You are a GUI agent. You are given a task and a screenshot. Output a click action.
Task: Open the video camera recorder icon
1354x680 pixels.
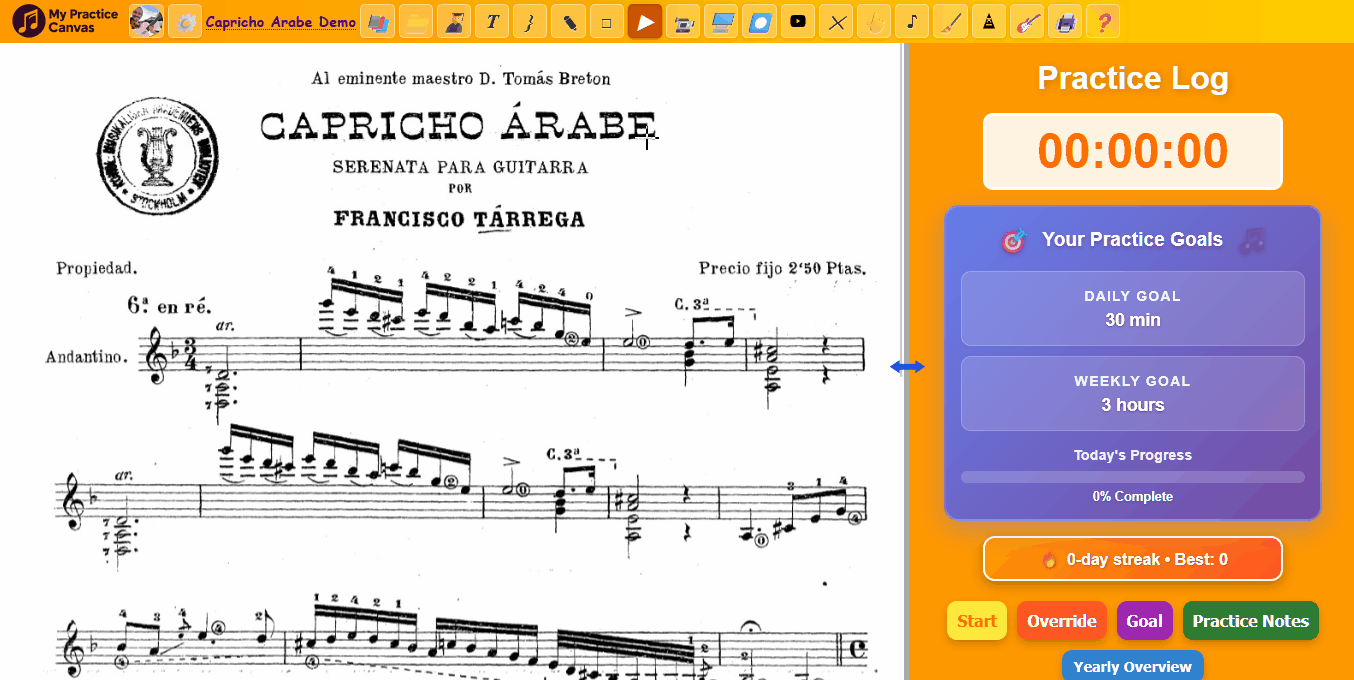point(683,21)
